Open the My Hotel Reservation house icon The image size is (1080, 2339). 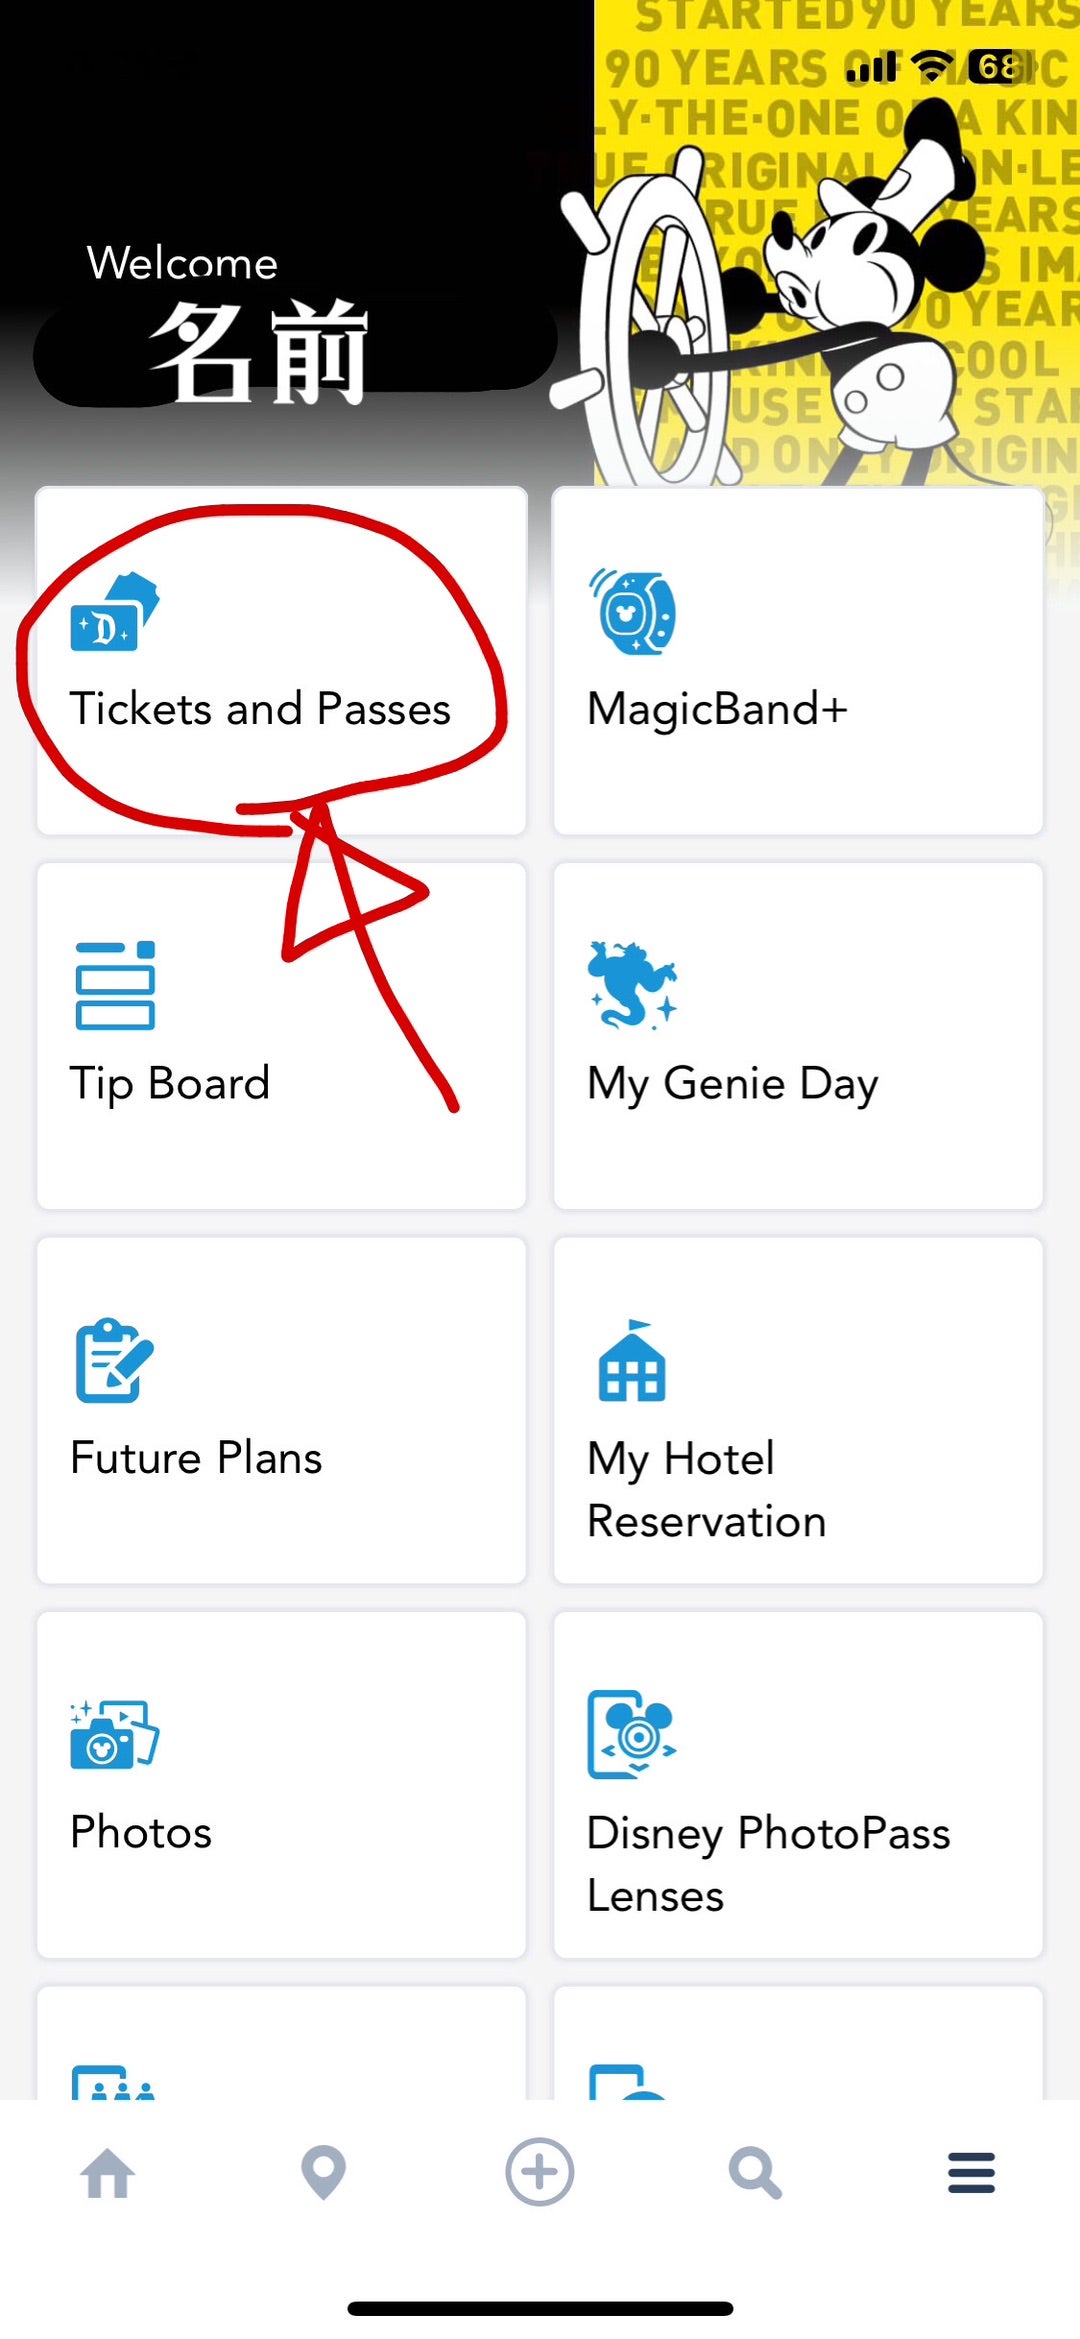coord(632,1360)
